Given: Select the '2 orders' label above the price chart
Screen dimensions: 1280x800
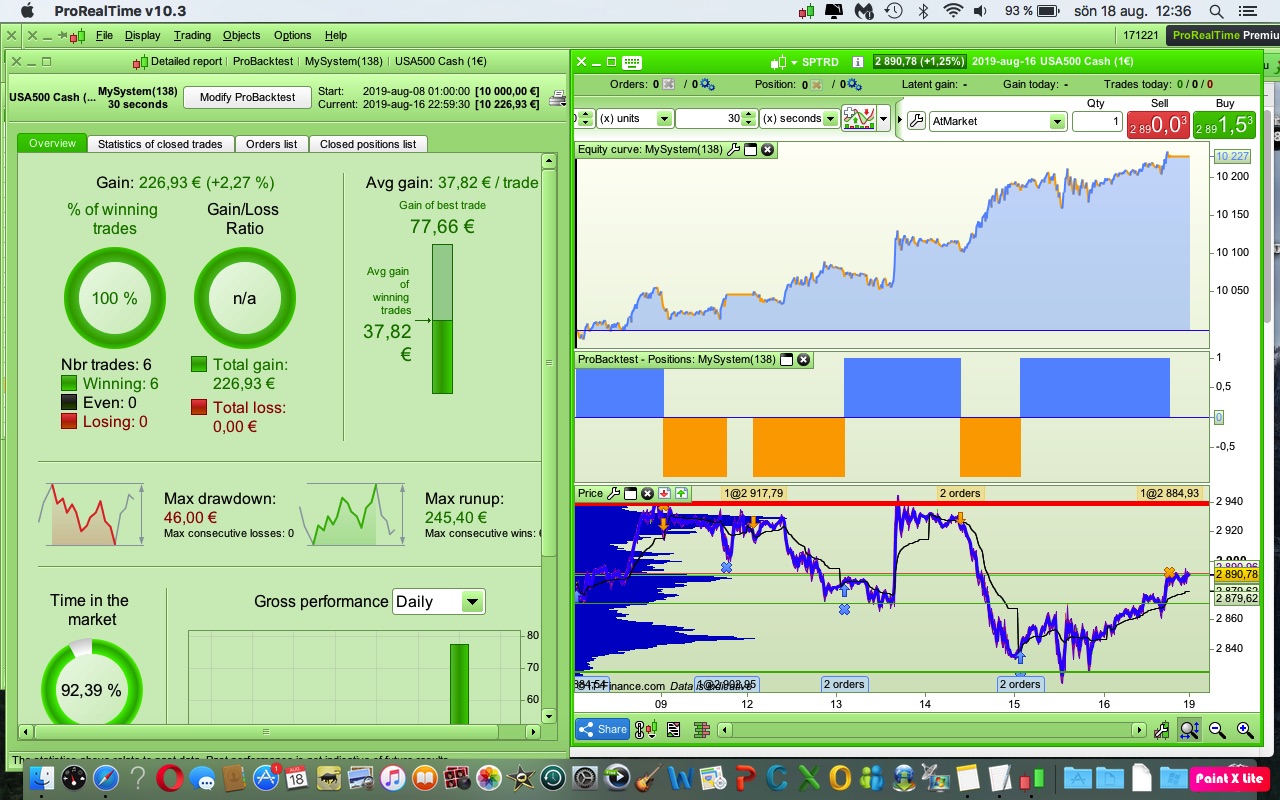Looking at the screenshot, I should click(960, 493).
